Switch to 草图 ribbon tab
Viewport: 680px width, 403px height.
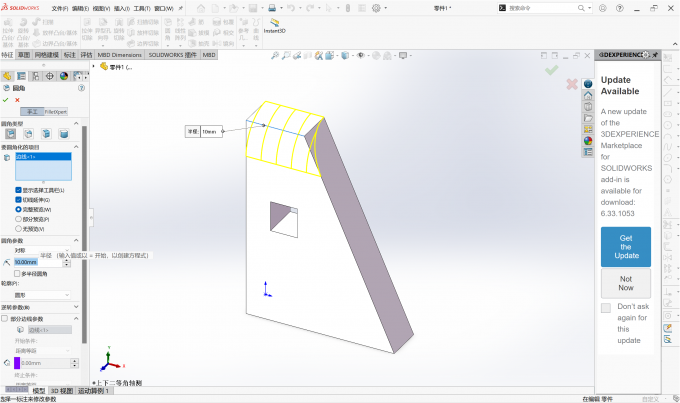pos(24,55)
